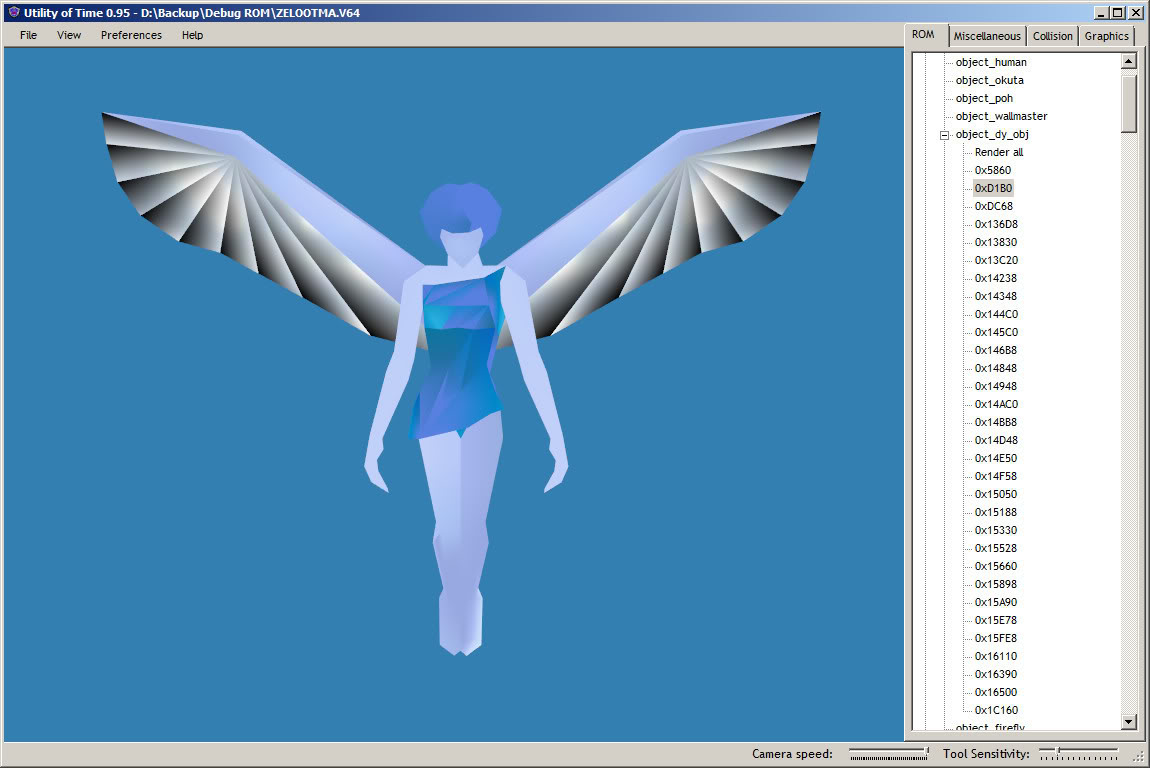Select object_human in the tree
This screenshot has height=768, width=1150.
[x=991, y=62]
